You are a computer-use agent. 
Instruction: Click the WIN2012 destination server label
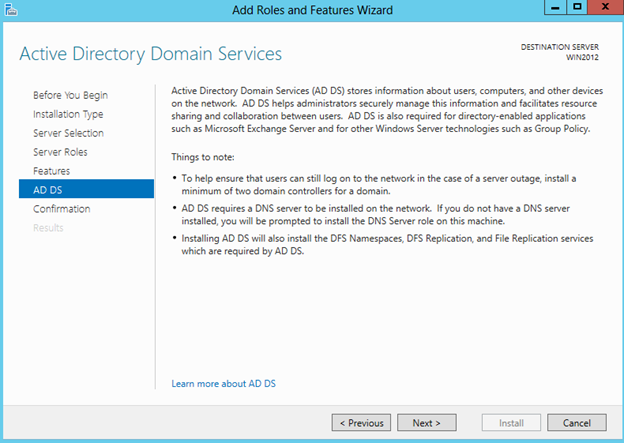click(x=586, y=58)
